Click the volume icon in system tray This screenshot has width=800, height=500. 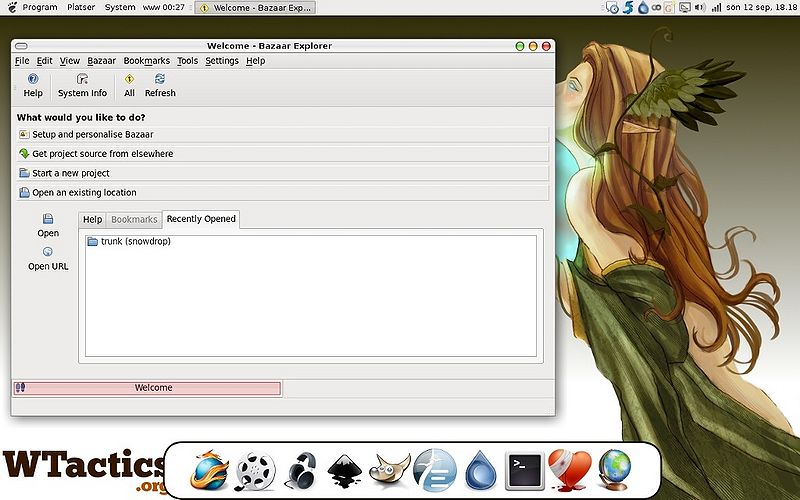[x=699, y=7]
